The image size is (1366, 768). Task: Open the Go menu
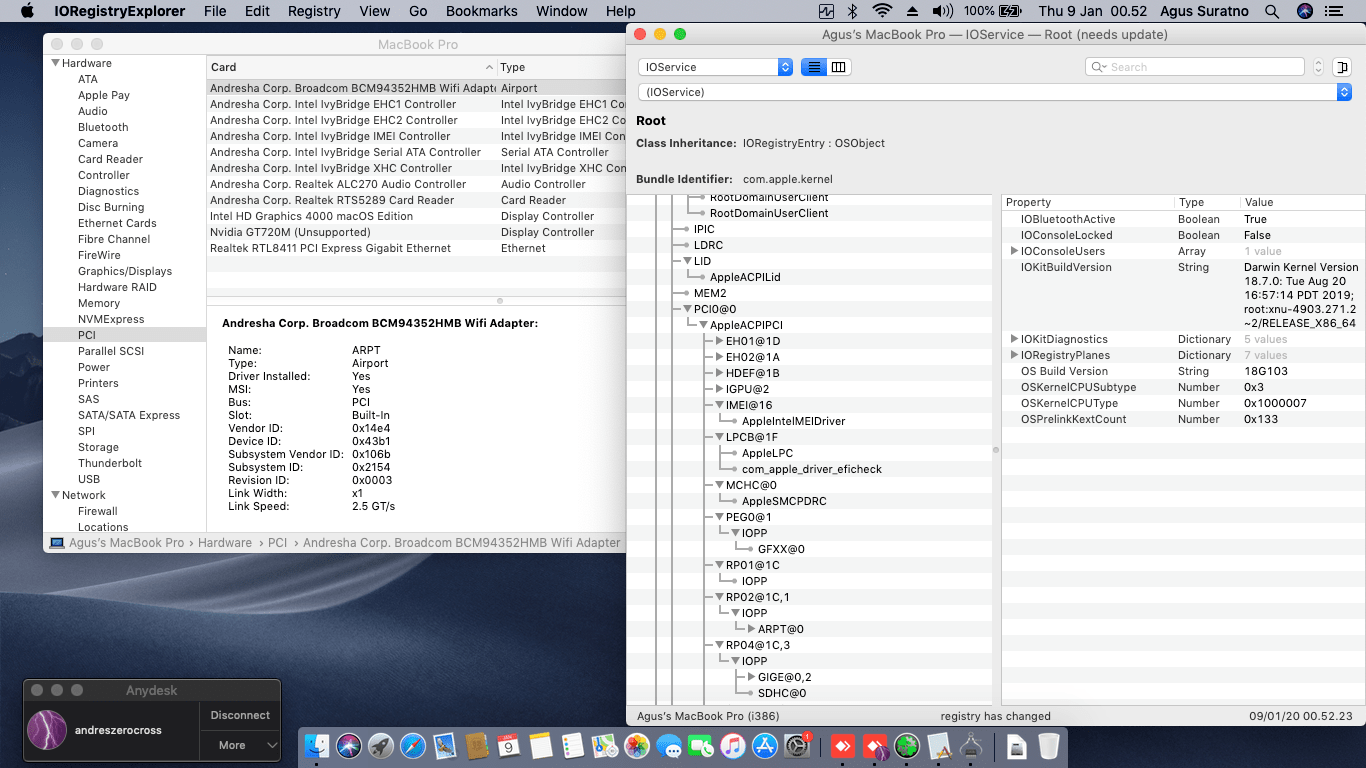(418, 11)
